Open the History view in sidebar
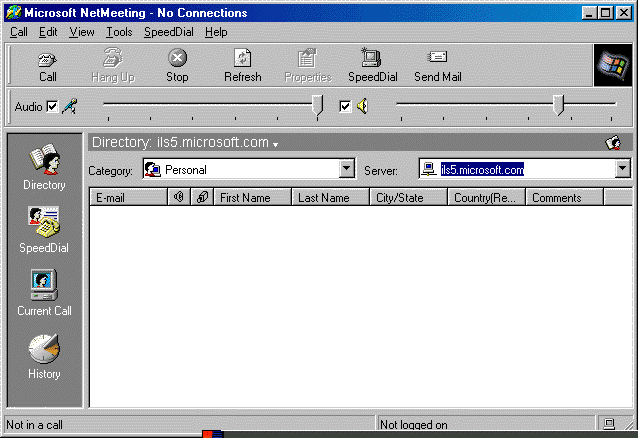 point(44,357)
